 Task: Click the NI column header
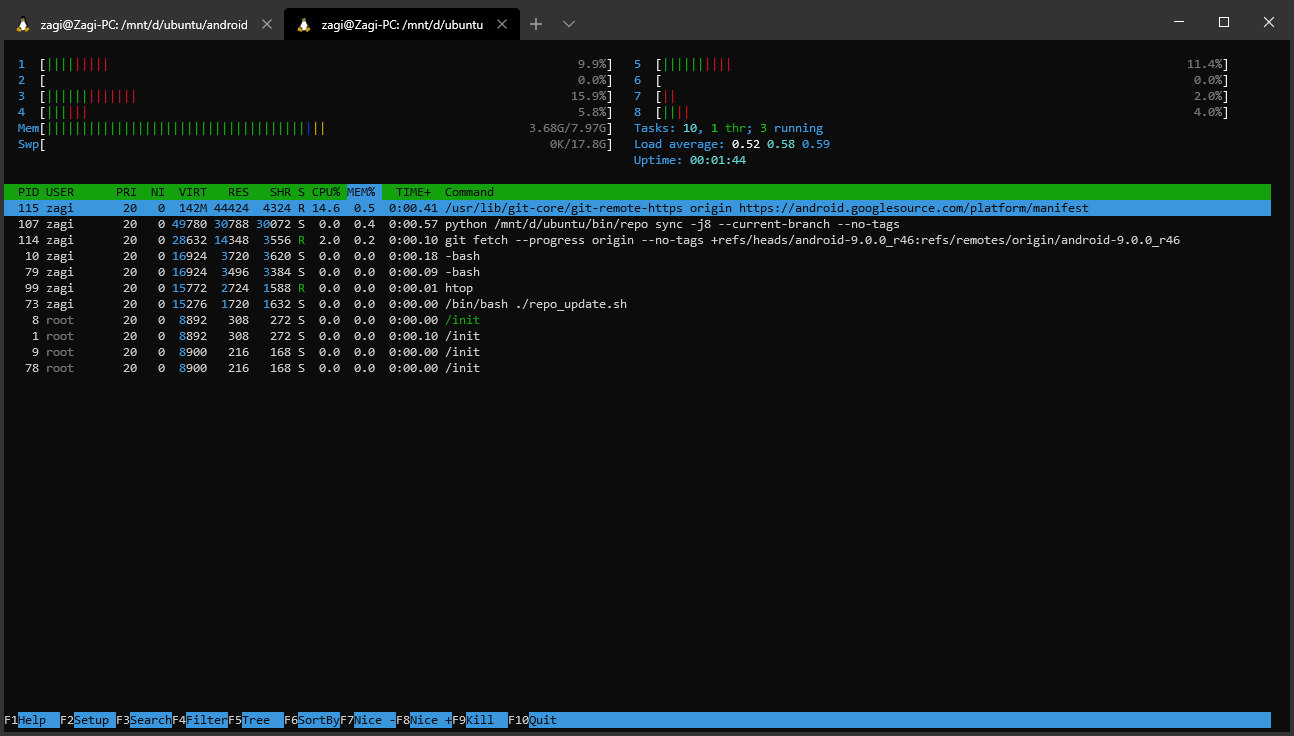click(158, 192)
